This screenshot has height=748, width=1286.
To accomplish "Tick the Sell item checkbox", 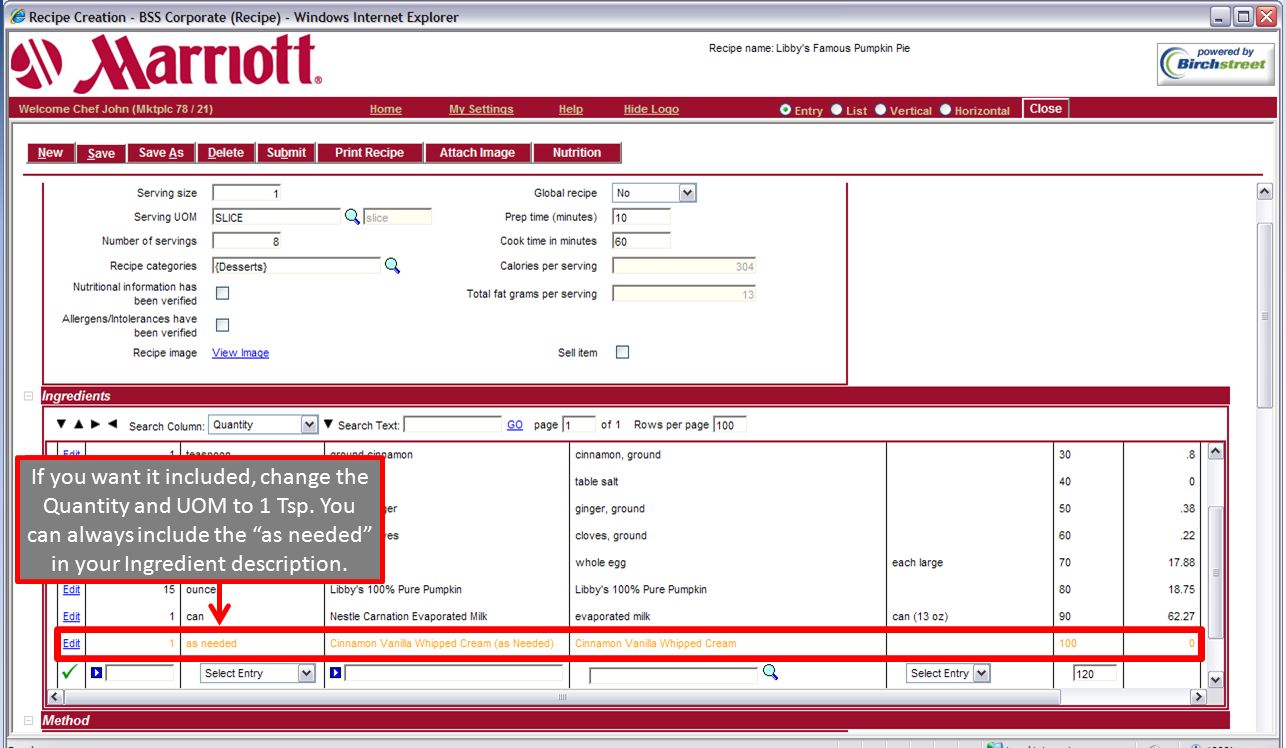I will pos(622,352).
